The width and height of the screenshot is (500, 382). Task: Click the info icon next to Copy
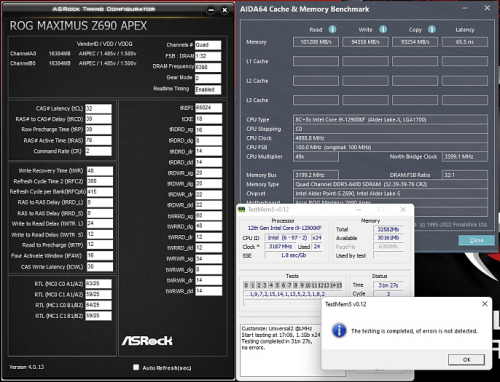pos(432,29)
